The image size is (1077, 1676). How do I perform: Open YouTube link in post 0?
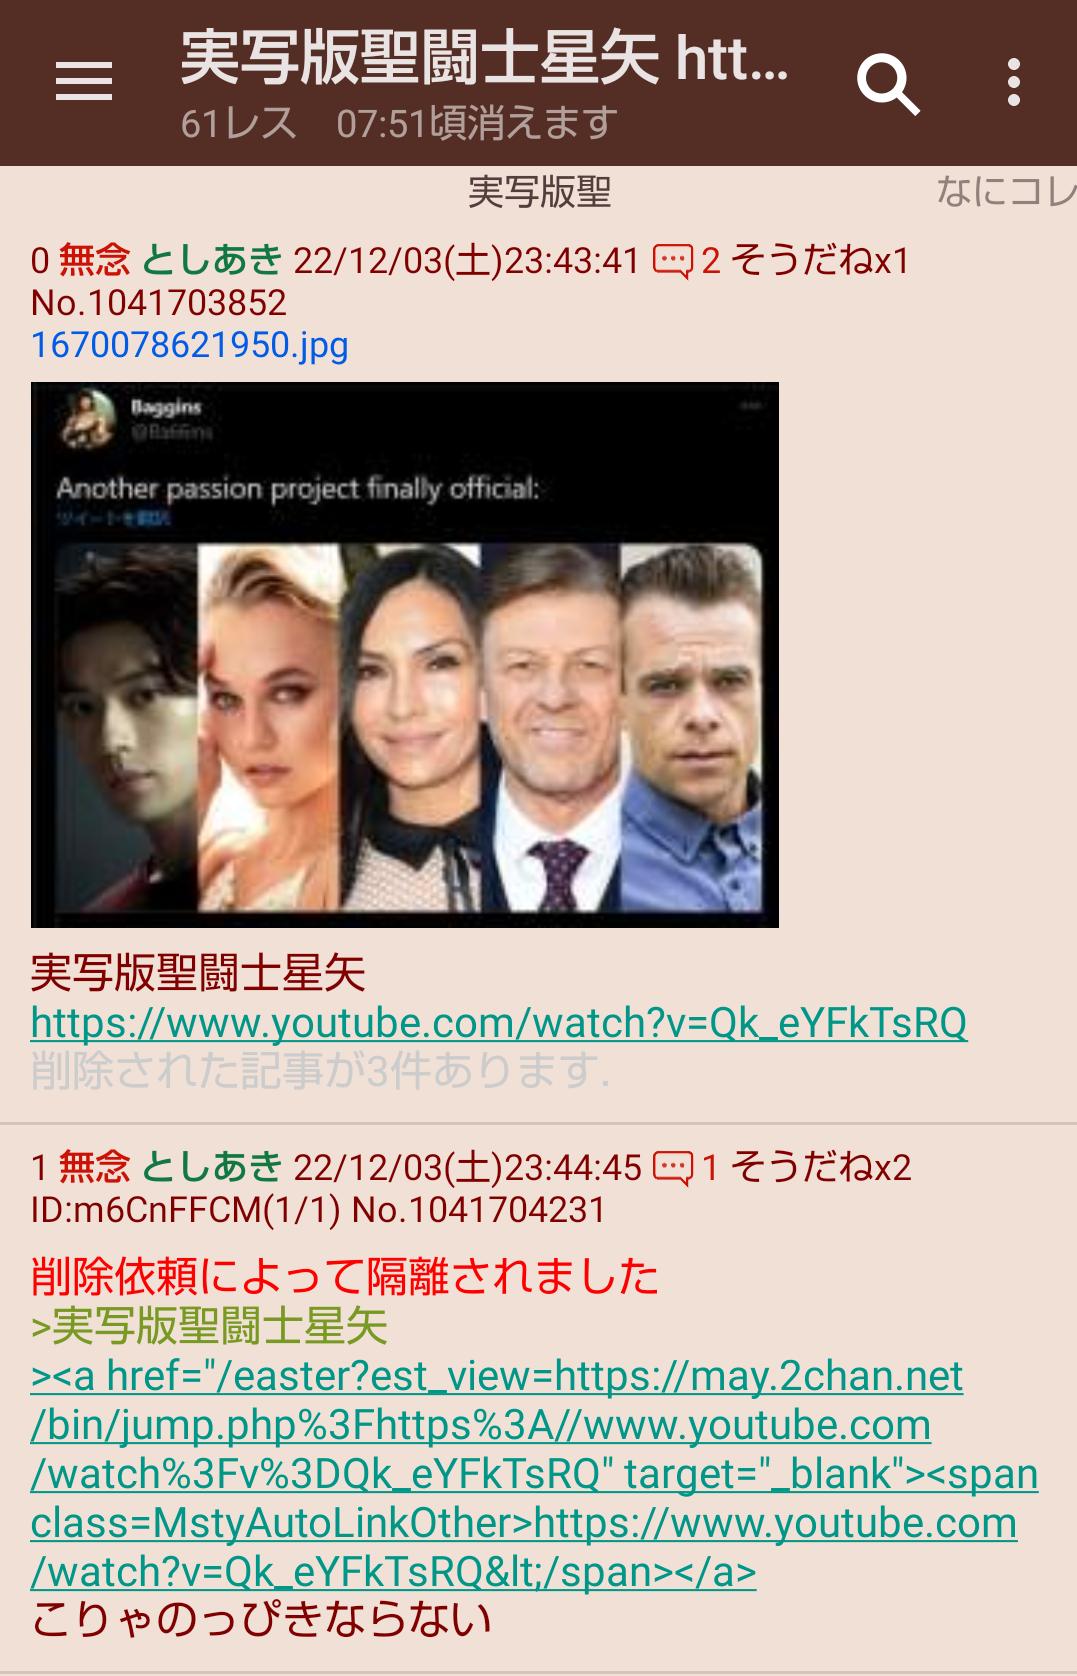(499, 1023)
